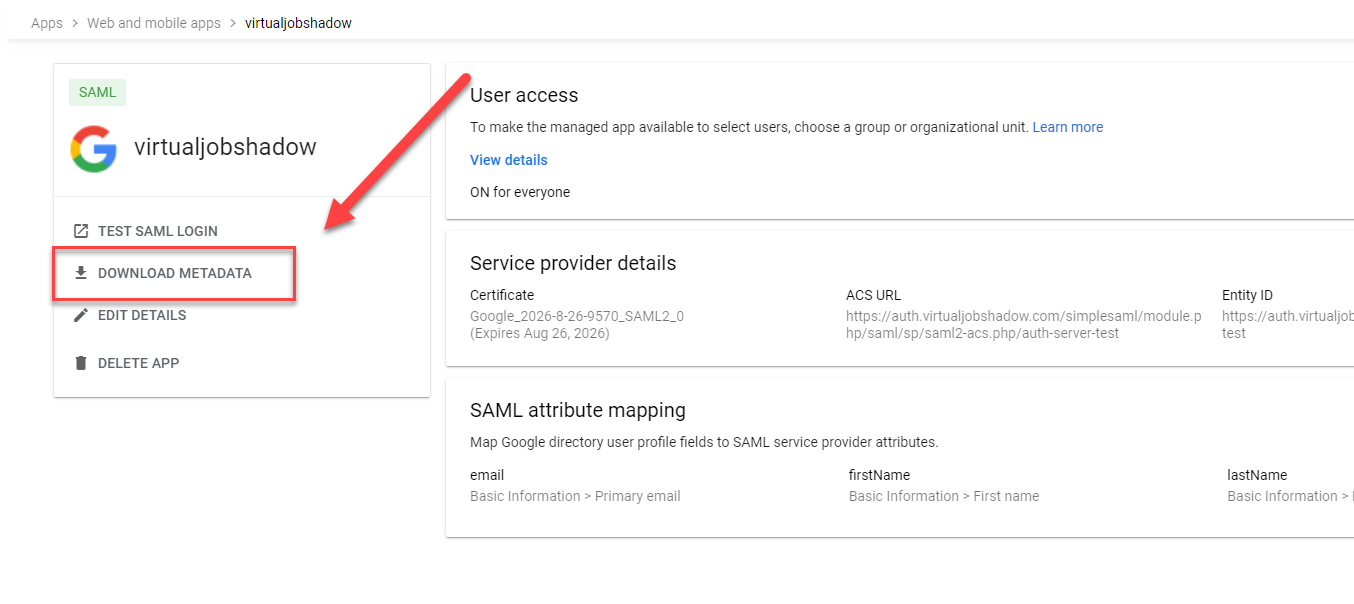This screenshot has width=1354, height=604.
Task: Click the Download Metadata arrow icon
Action: click(81, 273)
